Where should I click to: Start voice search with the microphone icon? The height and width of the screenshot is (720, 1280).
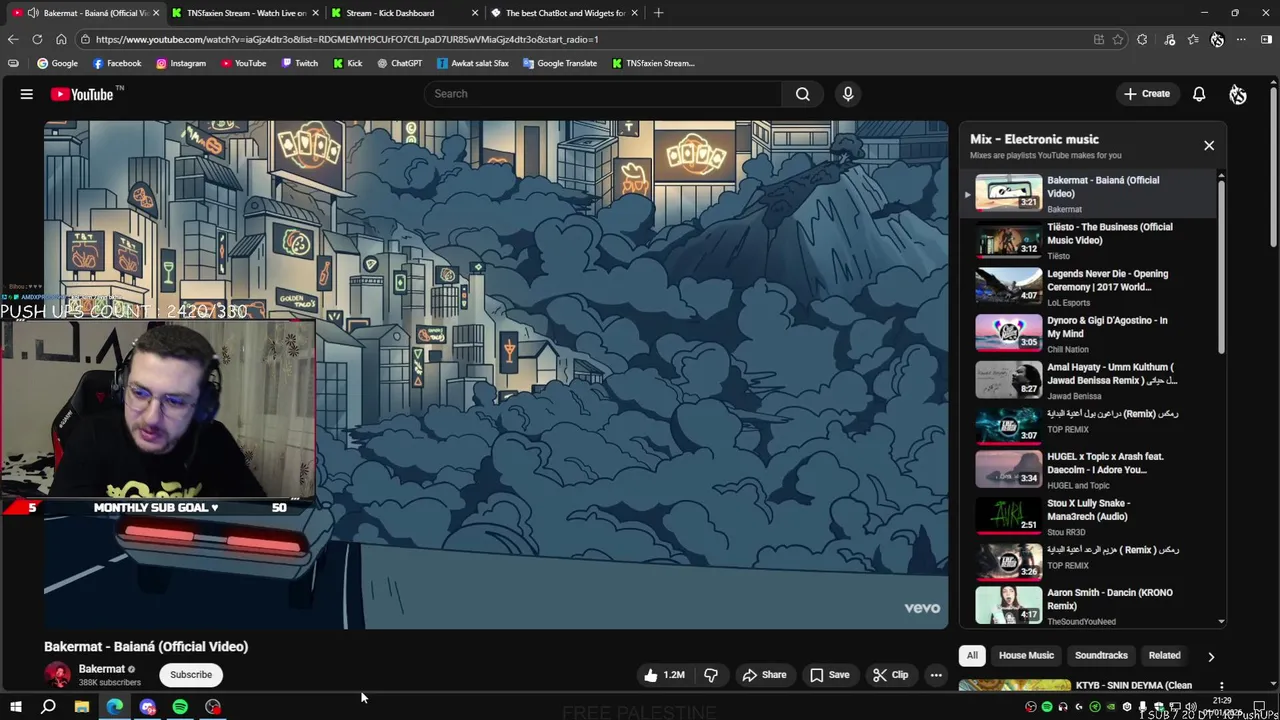pos(848,94)
